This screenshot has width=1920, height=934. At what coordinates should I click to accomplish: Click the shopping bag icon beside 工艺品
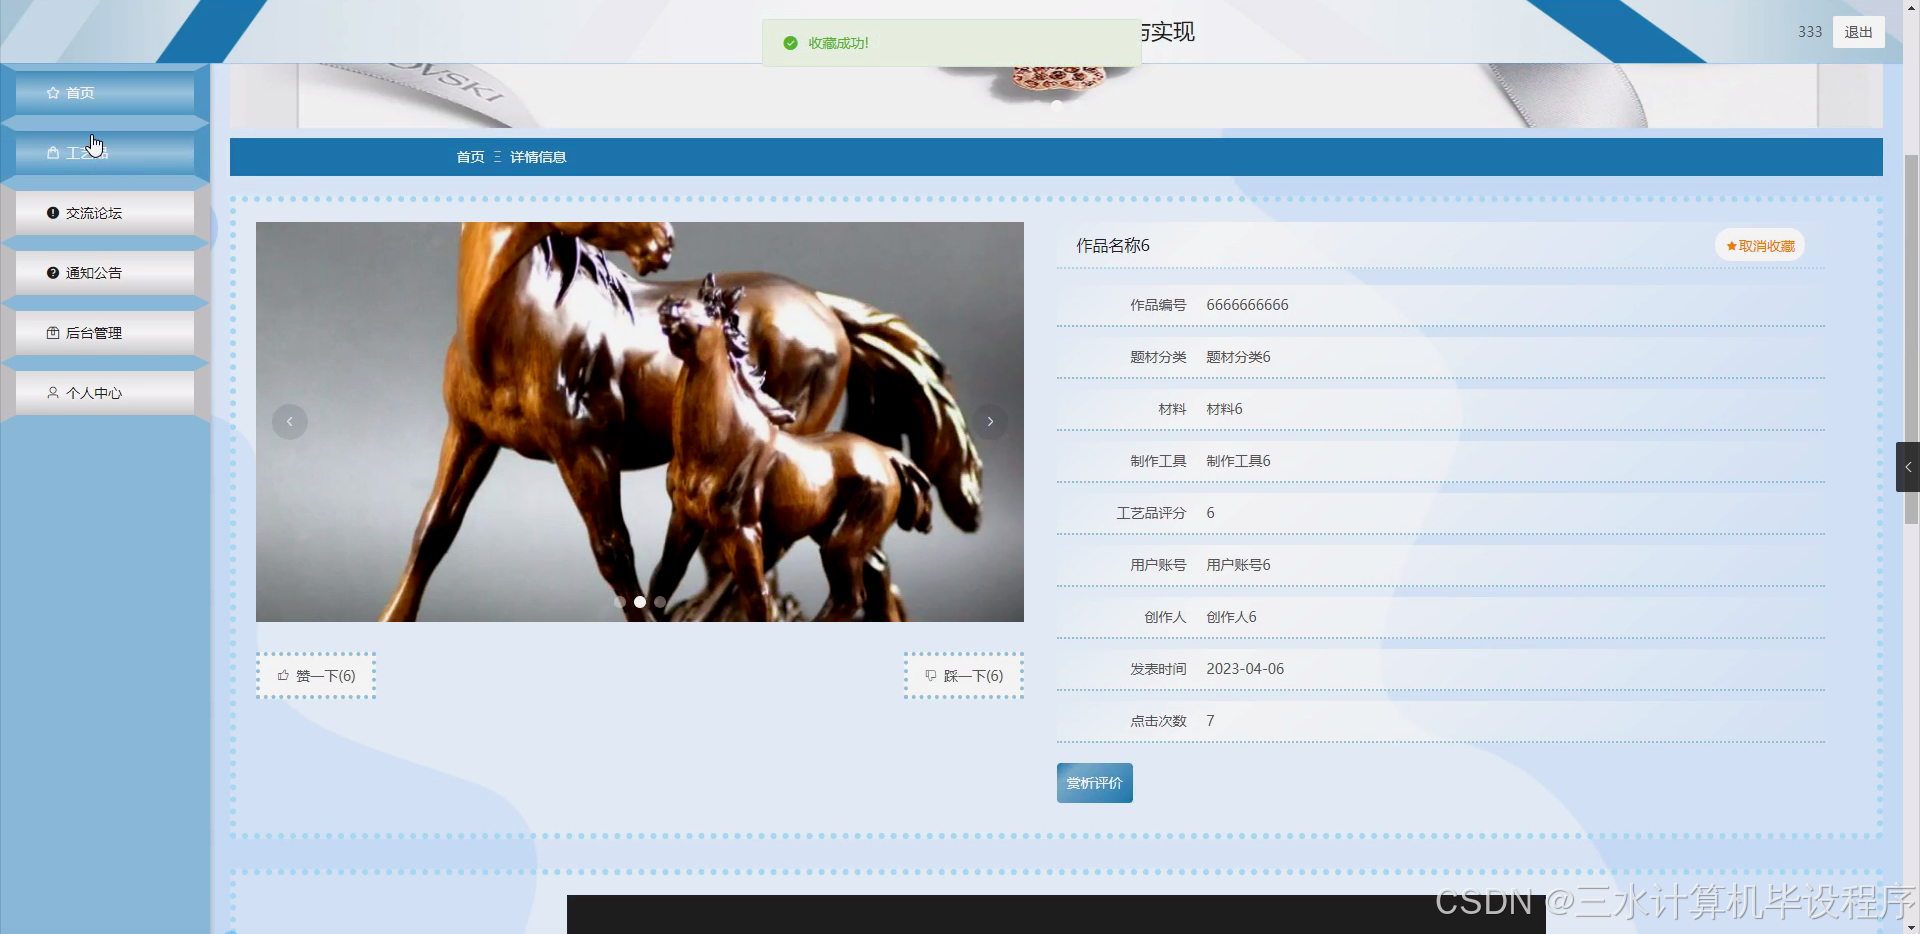point(53,152)
